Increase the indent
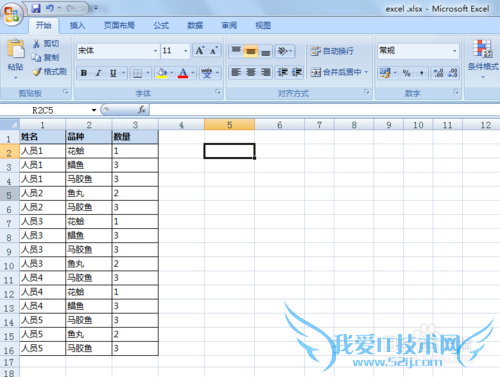 point(297,72)
